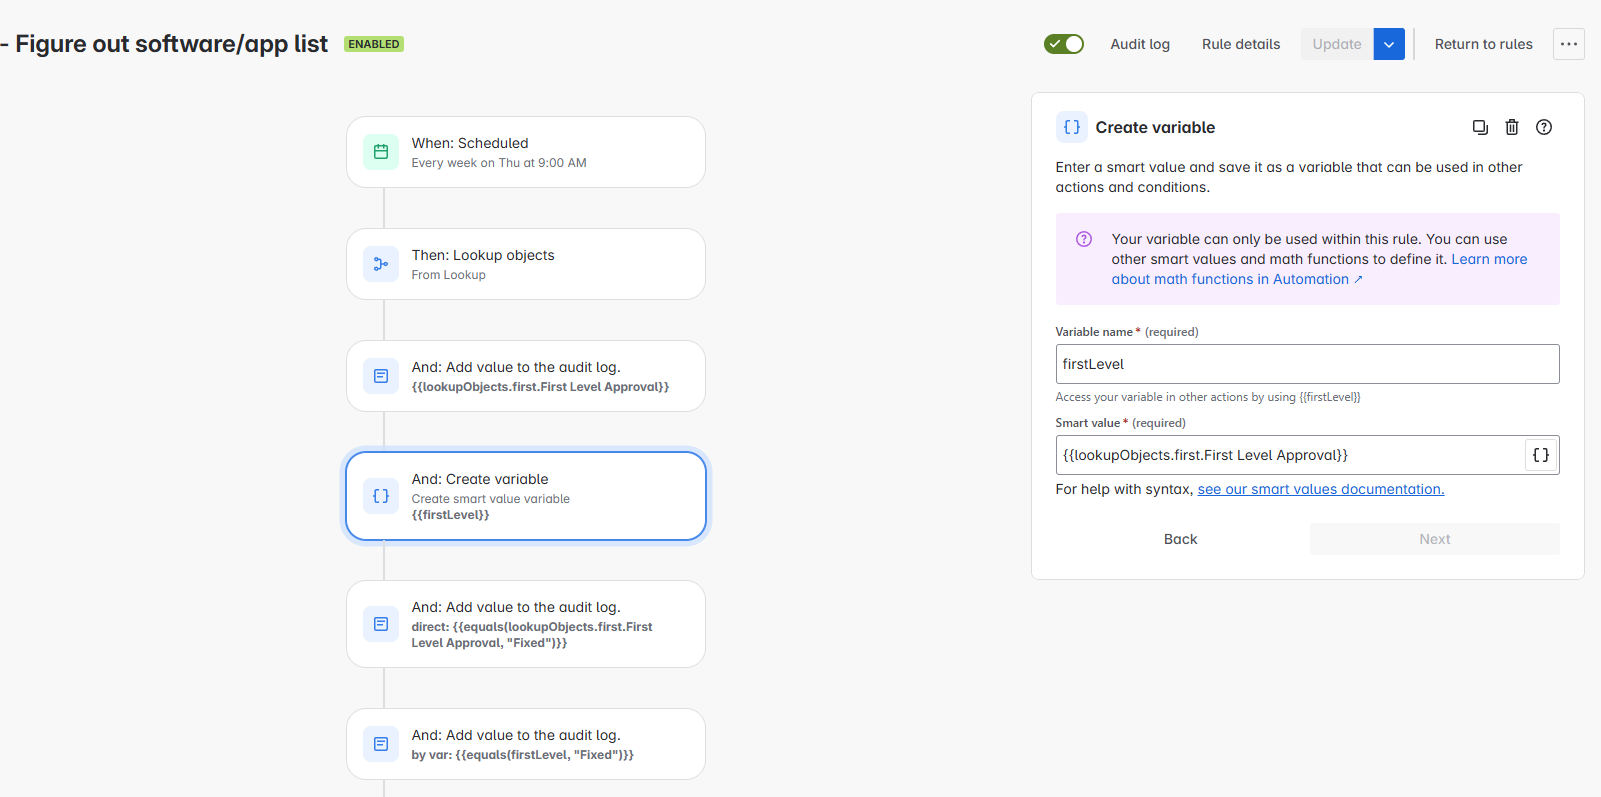Toggle the rule enabled switch off
The image size is (1601, 797).
click(1064, 44)
